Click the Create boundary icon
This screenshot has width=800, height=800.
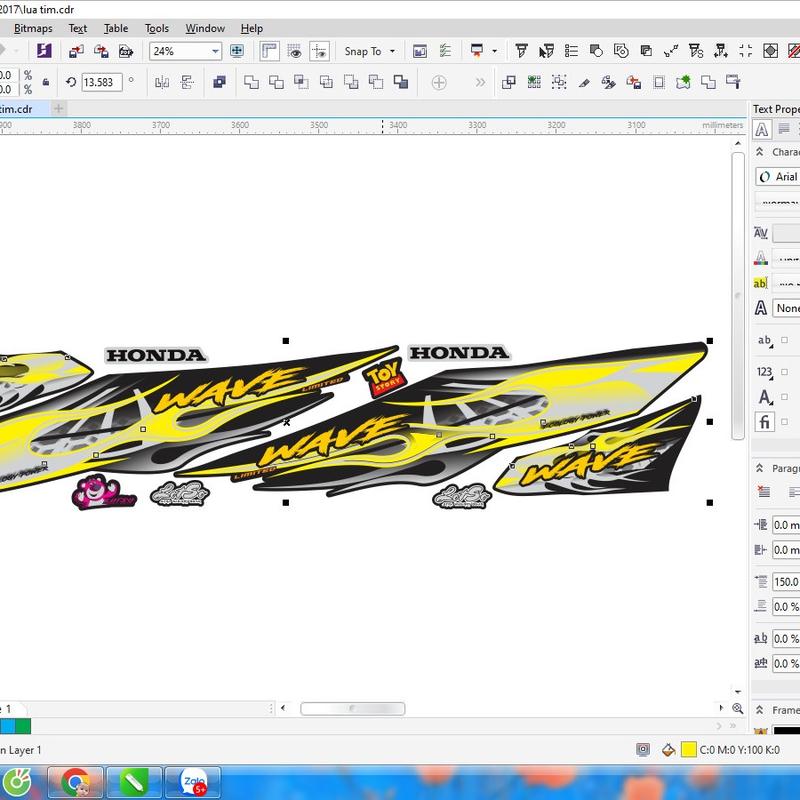click(401, 82)
